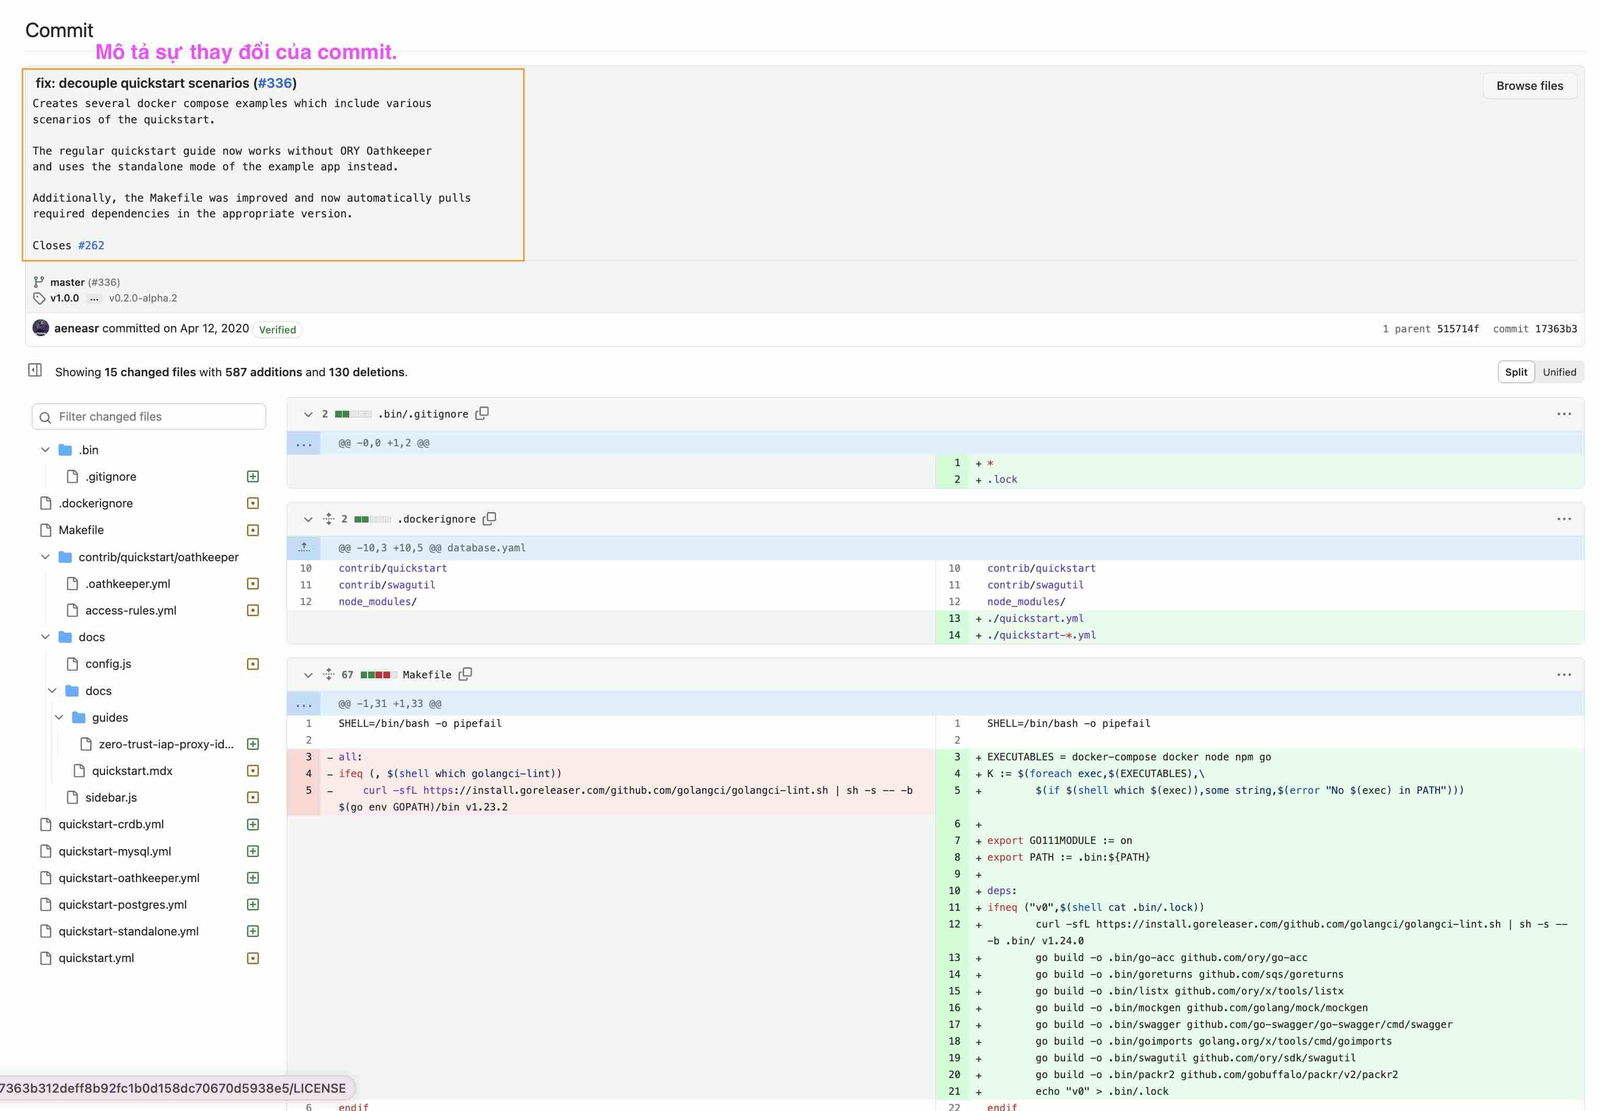Expand lines up in .dockerignore hunk
The width and height of the screenshot is (1600, 1111).
(x=304, y=547)
